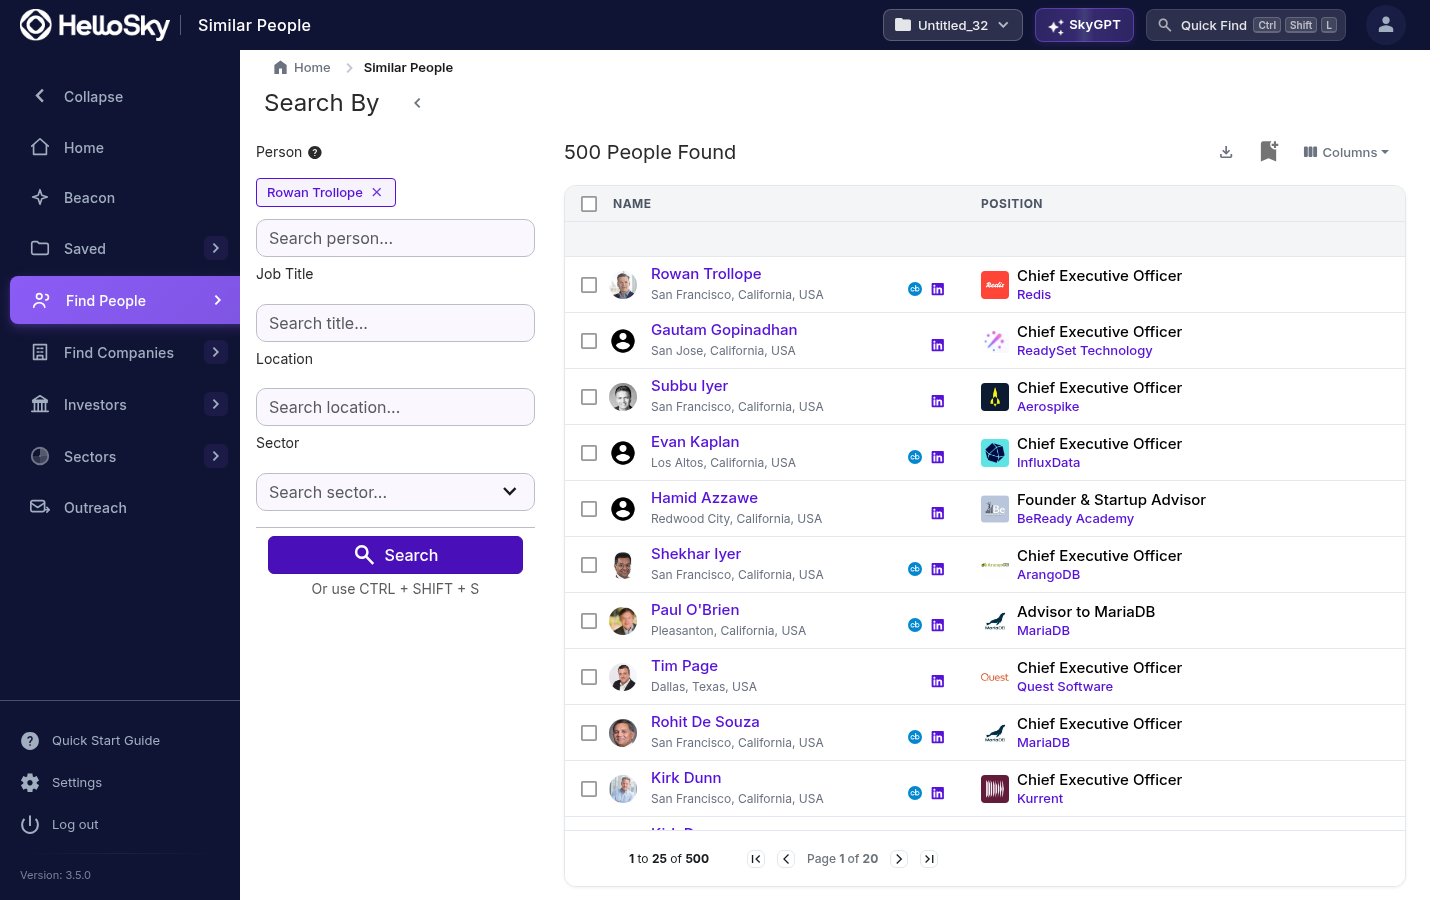This screenshot has height=900, width=1440.
Task: Click the Kurrent company logo
Action: coord(995,789)
